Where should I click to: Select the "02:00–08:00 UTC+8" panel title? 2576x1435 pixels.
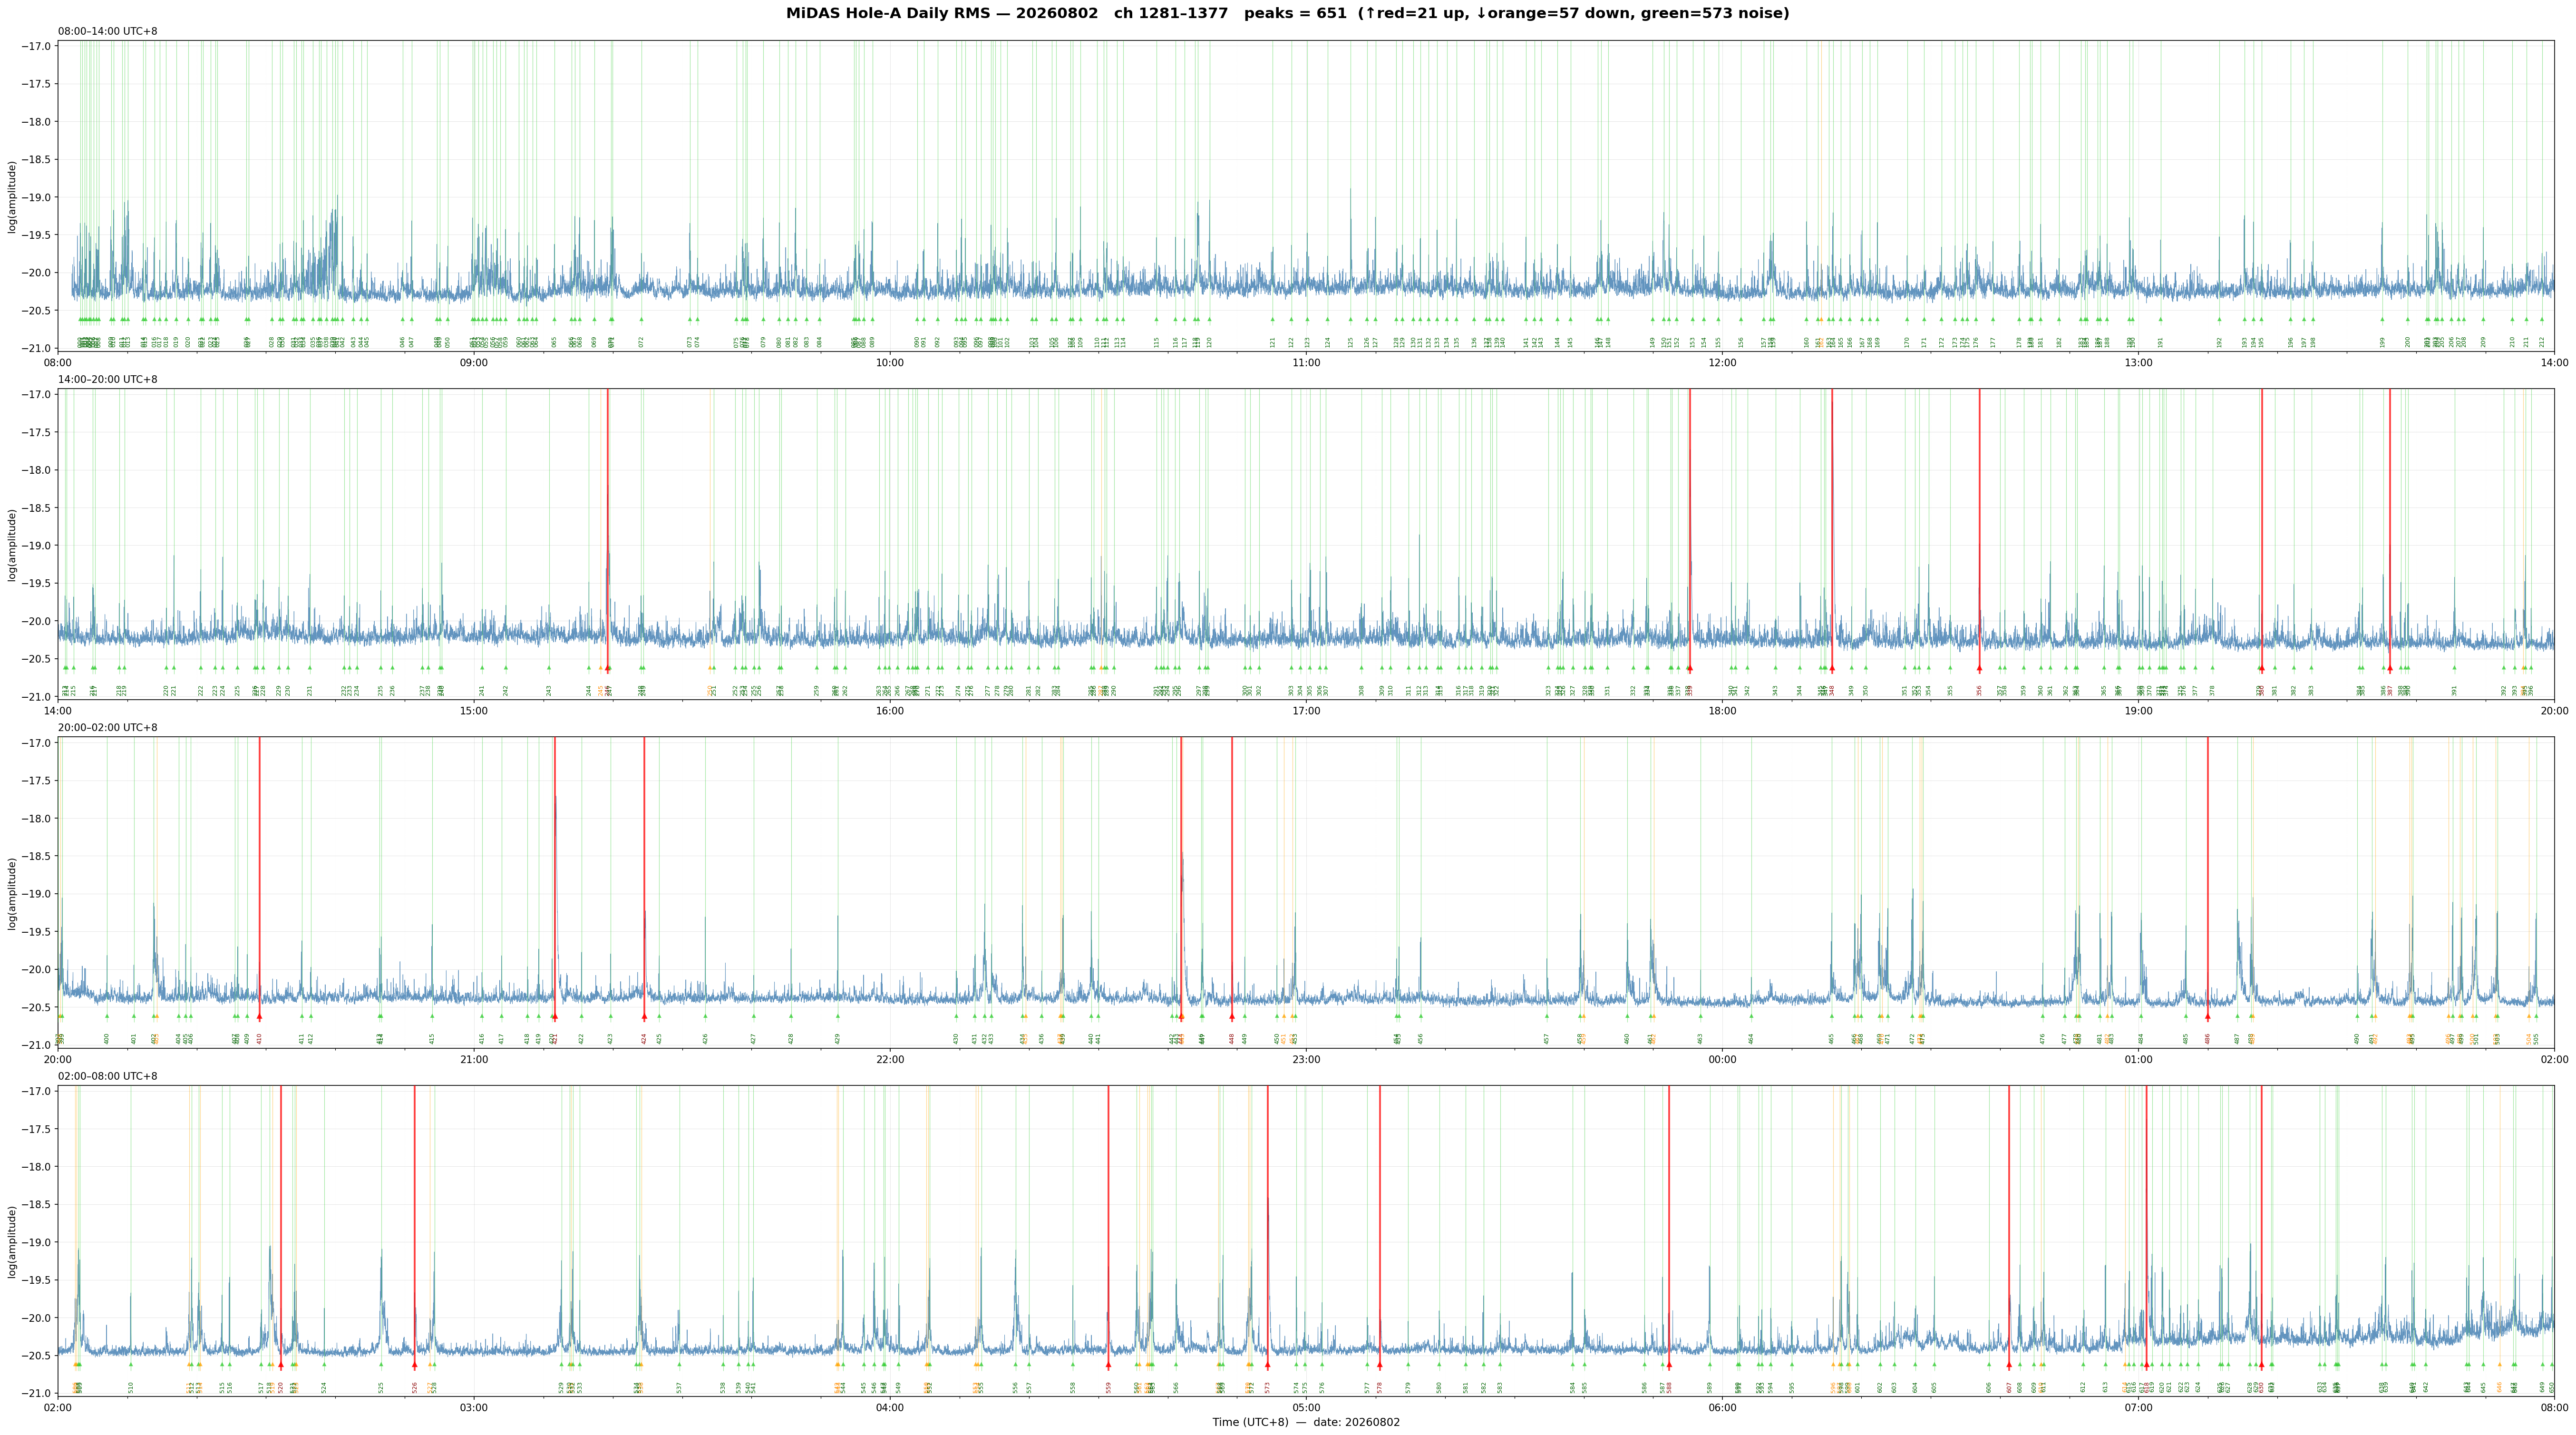point(108,1076)
